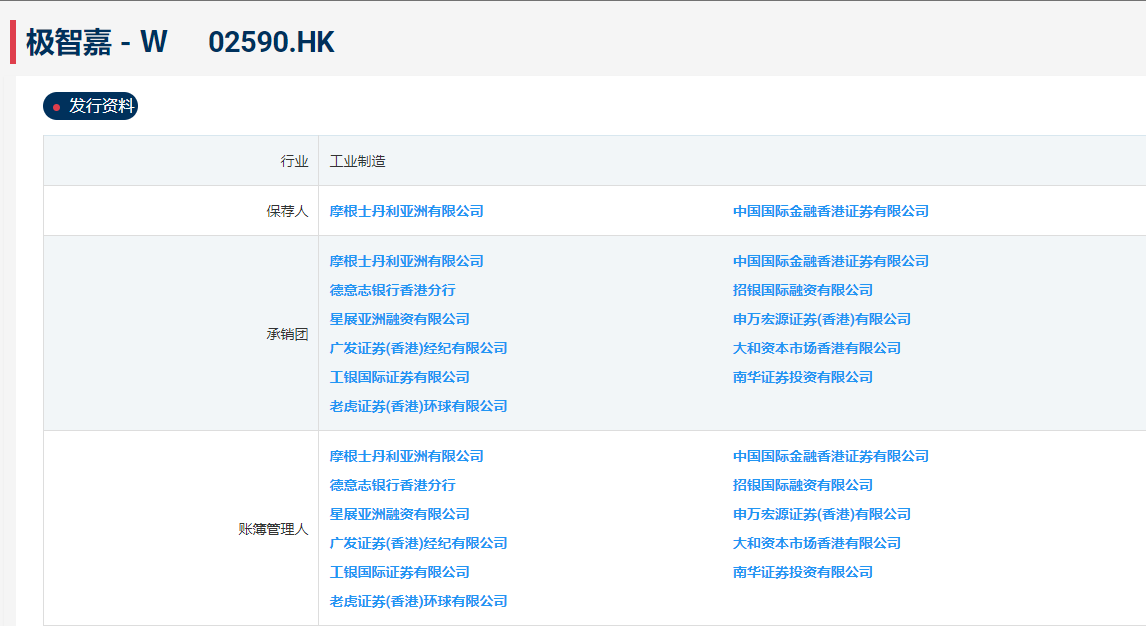Open 老虎证券(香港)环球有限公司 in 承销团 section
This screenshot has width=1146, height=626.
click(x=418, y=406)
